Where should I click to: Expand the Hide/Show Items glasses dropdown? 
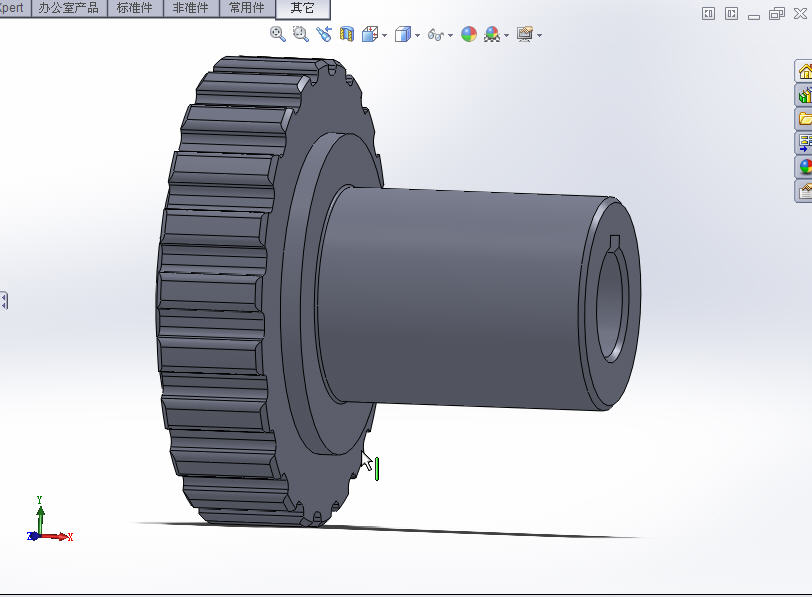(x=450, y=35)
